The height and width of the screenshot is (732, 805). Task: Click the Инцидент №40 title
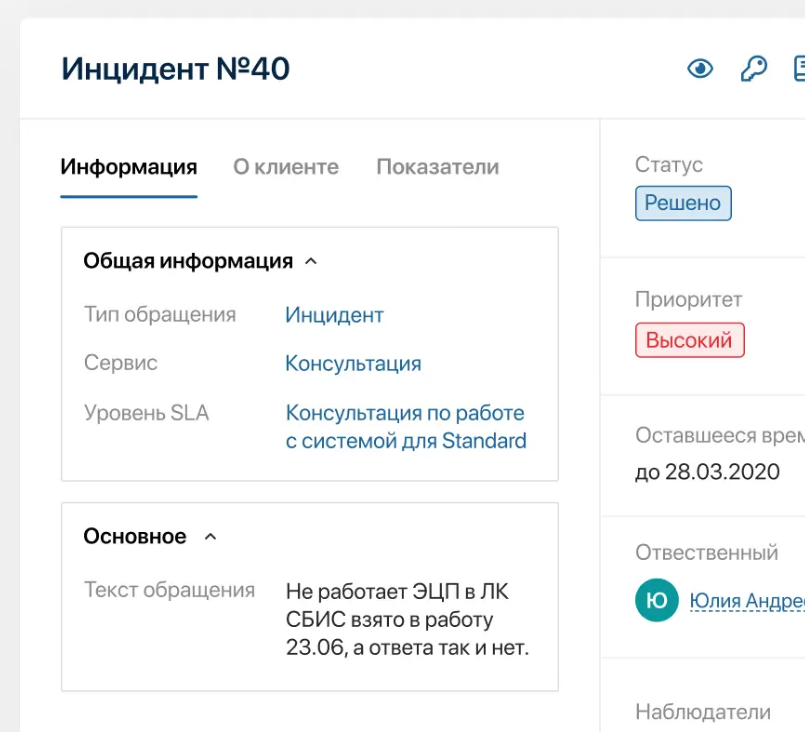tap(176, 69)
